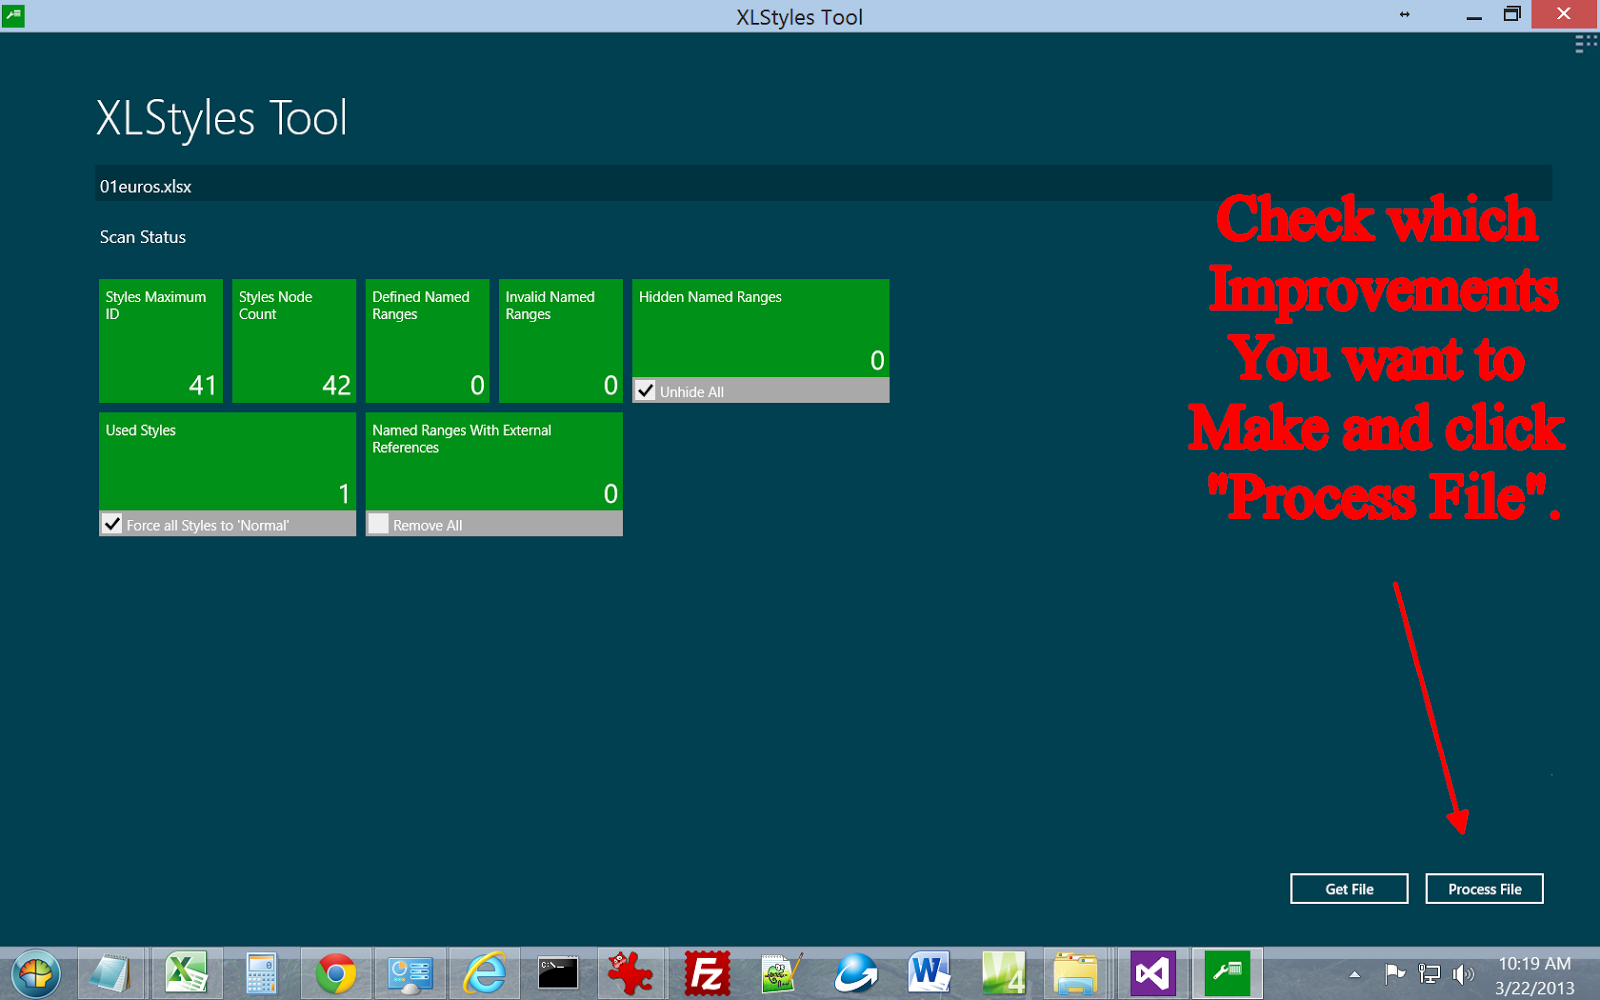The width and height of the screenshot is (1600, 1000).
Task: Open the Command Prompt from the taskbar
Action: 558,972
